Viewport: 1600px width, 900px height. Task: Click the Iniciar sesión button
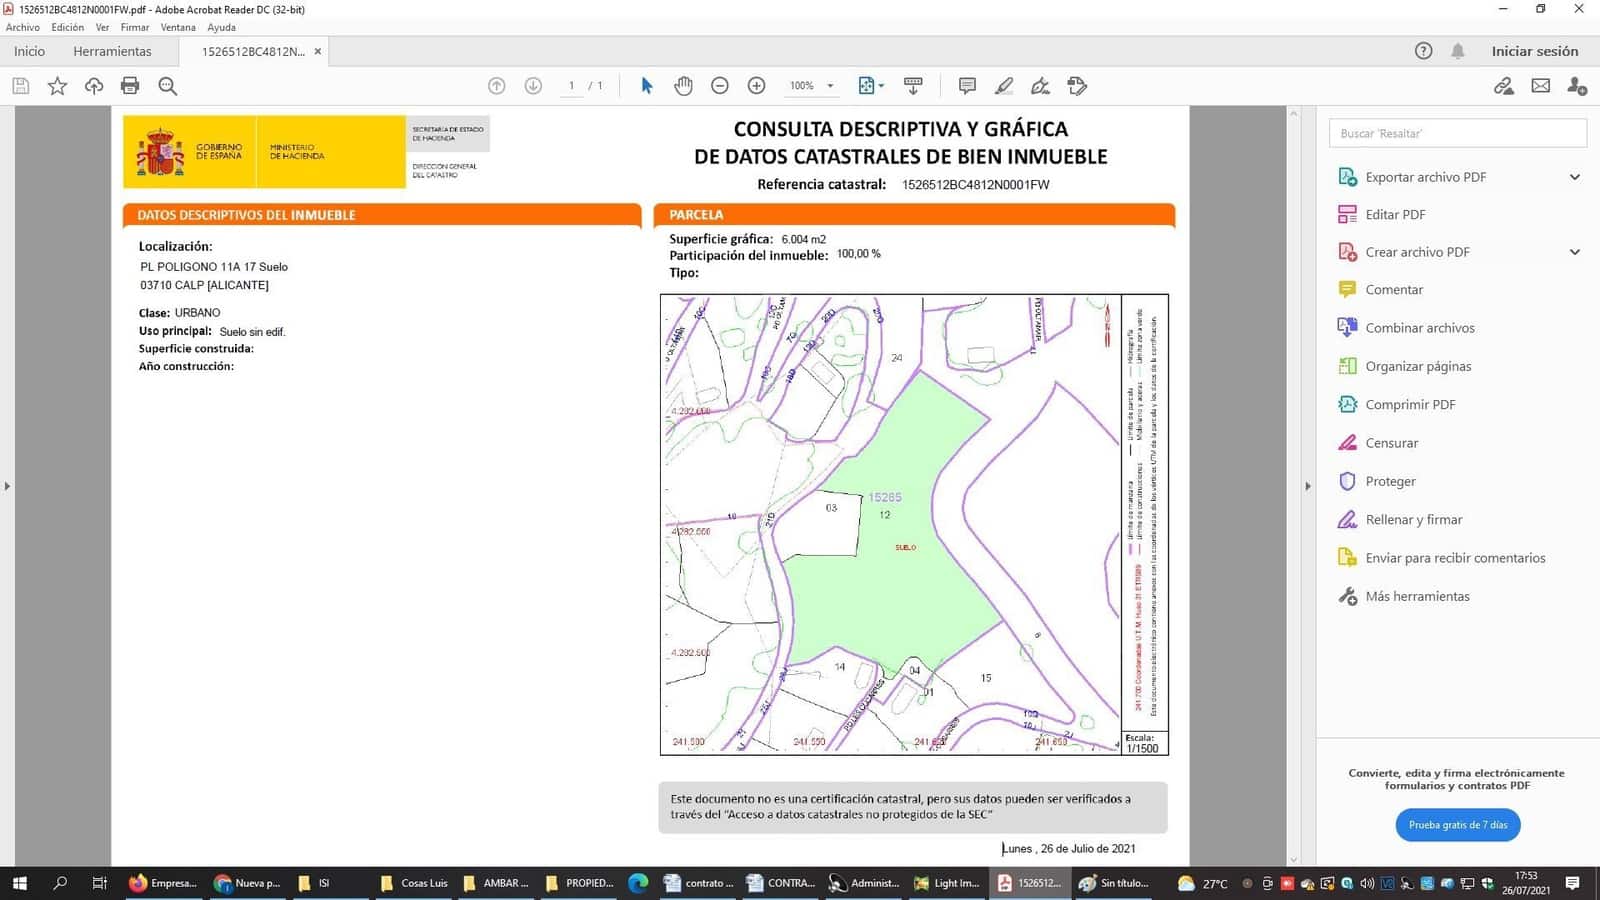1536,51
